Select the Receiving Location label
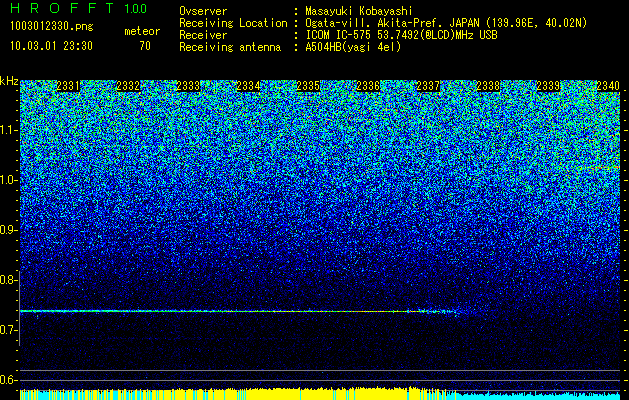The width and height of the screenshot is (629, 400). click(233, 23)
